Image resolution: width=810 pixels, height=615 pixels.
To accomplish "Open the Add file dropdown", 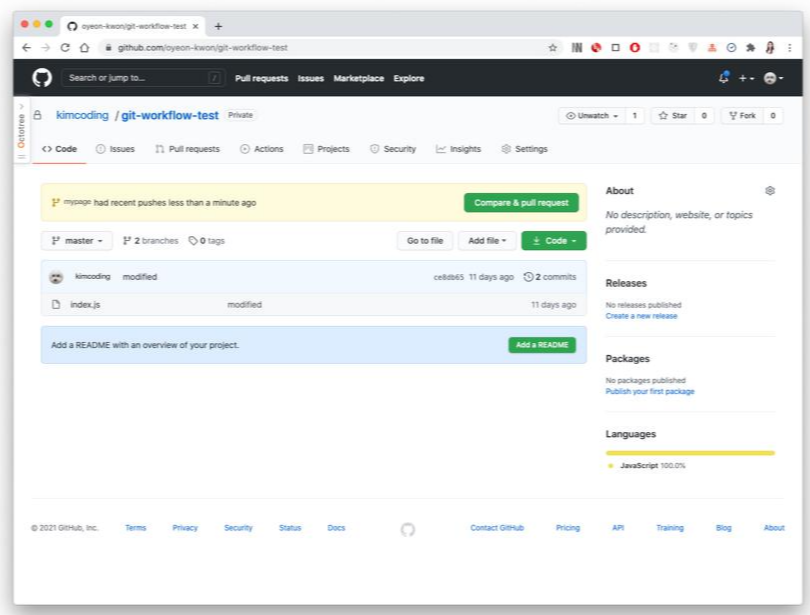I will tap(487, 241).
